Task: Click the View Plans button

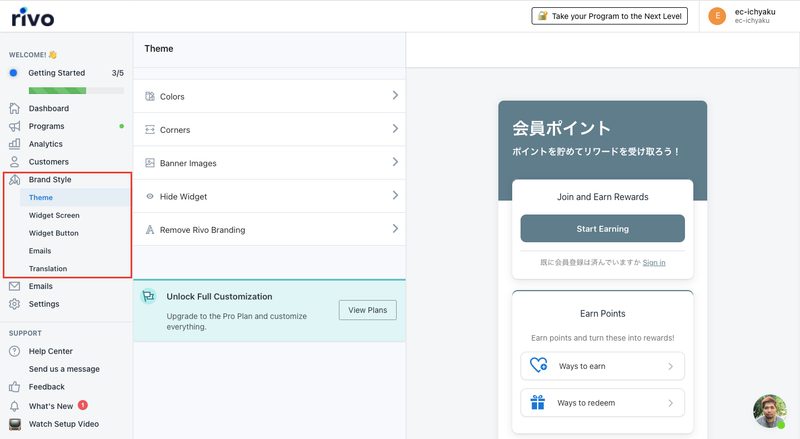Action: point(367,310)
